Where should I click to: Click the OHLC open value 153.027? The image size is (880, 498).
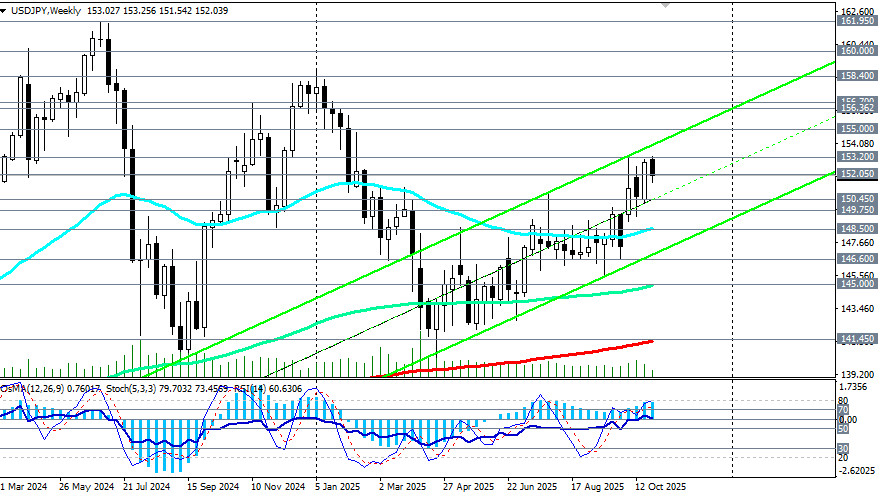105,11
